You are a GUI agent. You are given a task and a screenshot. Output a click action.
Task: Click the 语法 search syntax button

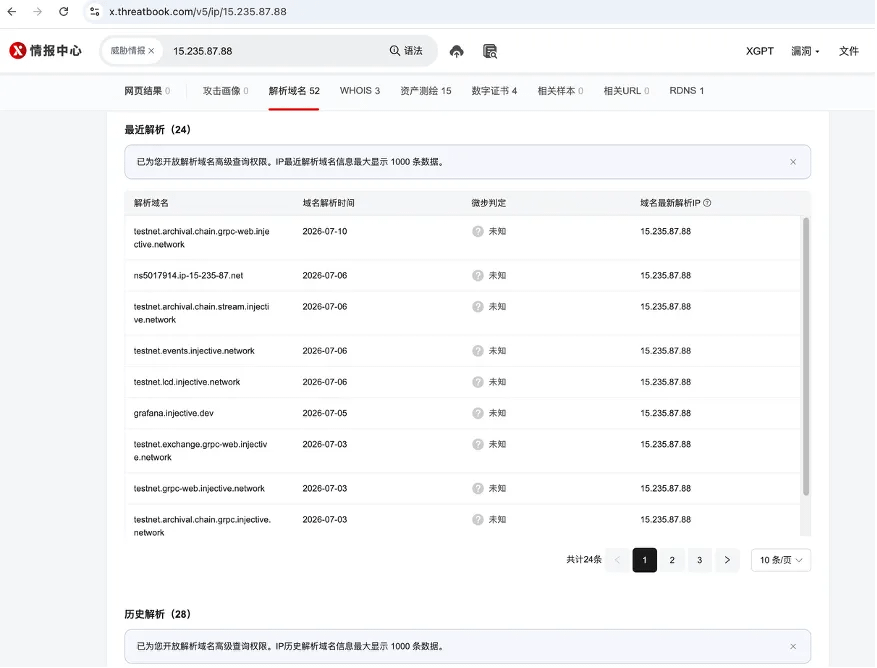tap(406, 51)
